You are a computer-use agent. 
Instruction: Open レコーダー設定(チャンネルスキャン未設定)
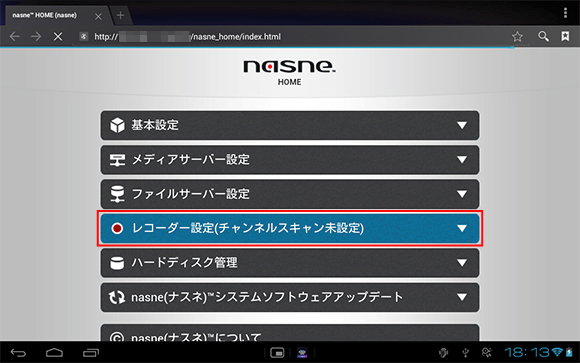tap(290, 228)
